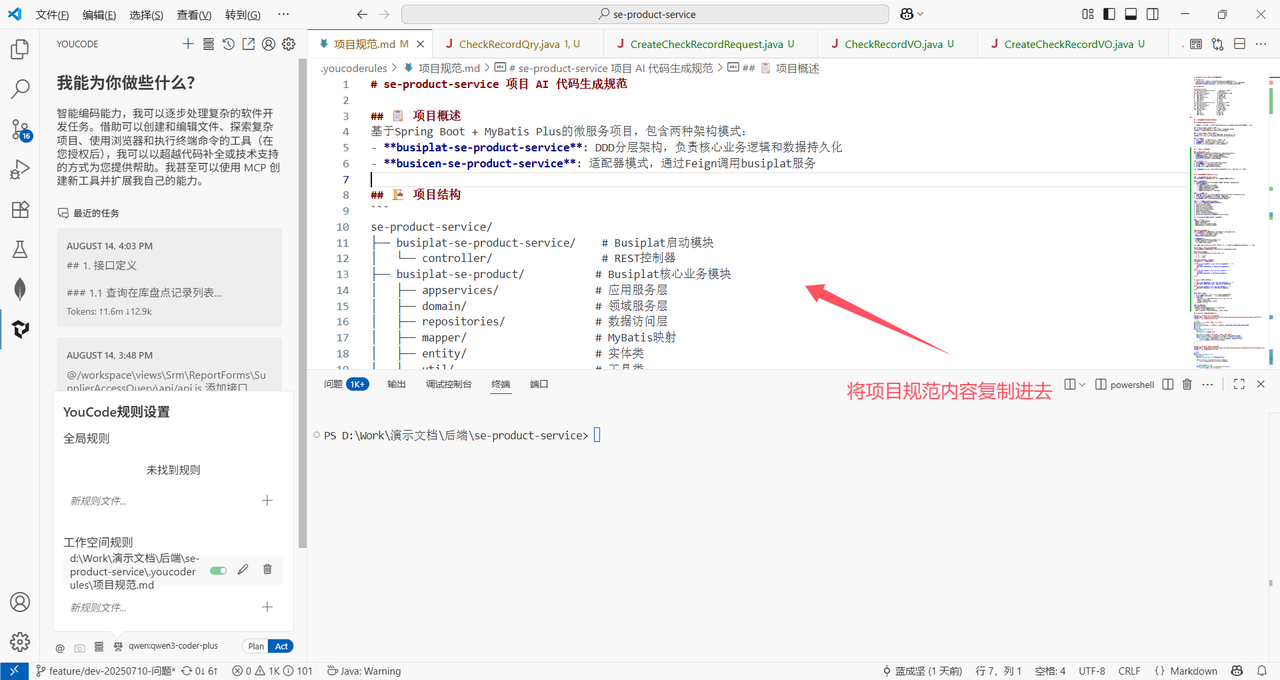Screen dimensions: 1280x680
Task: Switch YouCode to Plan mode
Action: 256,646
